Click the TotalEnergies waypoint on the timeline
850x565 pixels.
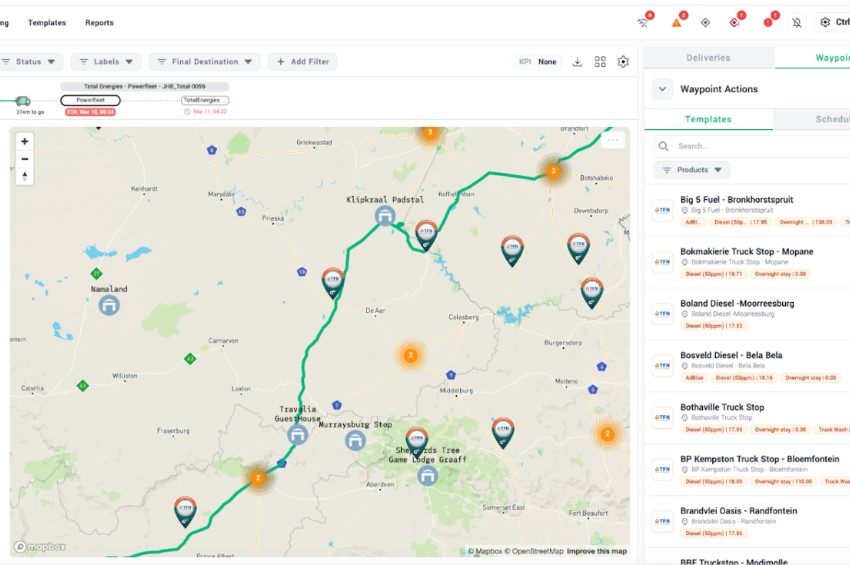click(x=205, y=100)
